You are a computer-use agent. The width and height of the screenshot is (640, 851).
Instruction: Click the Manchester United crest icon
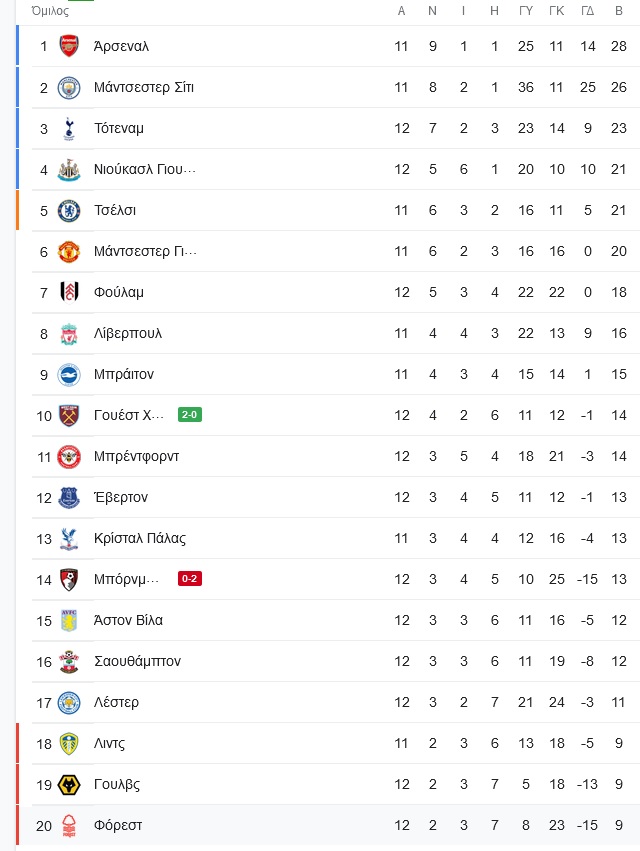click(69, 252)
